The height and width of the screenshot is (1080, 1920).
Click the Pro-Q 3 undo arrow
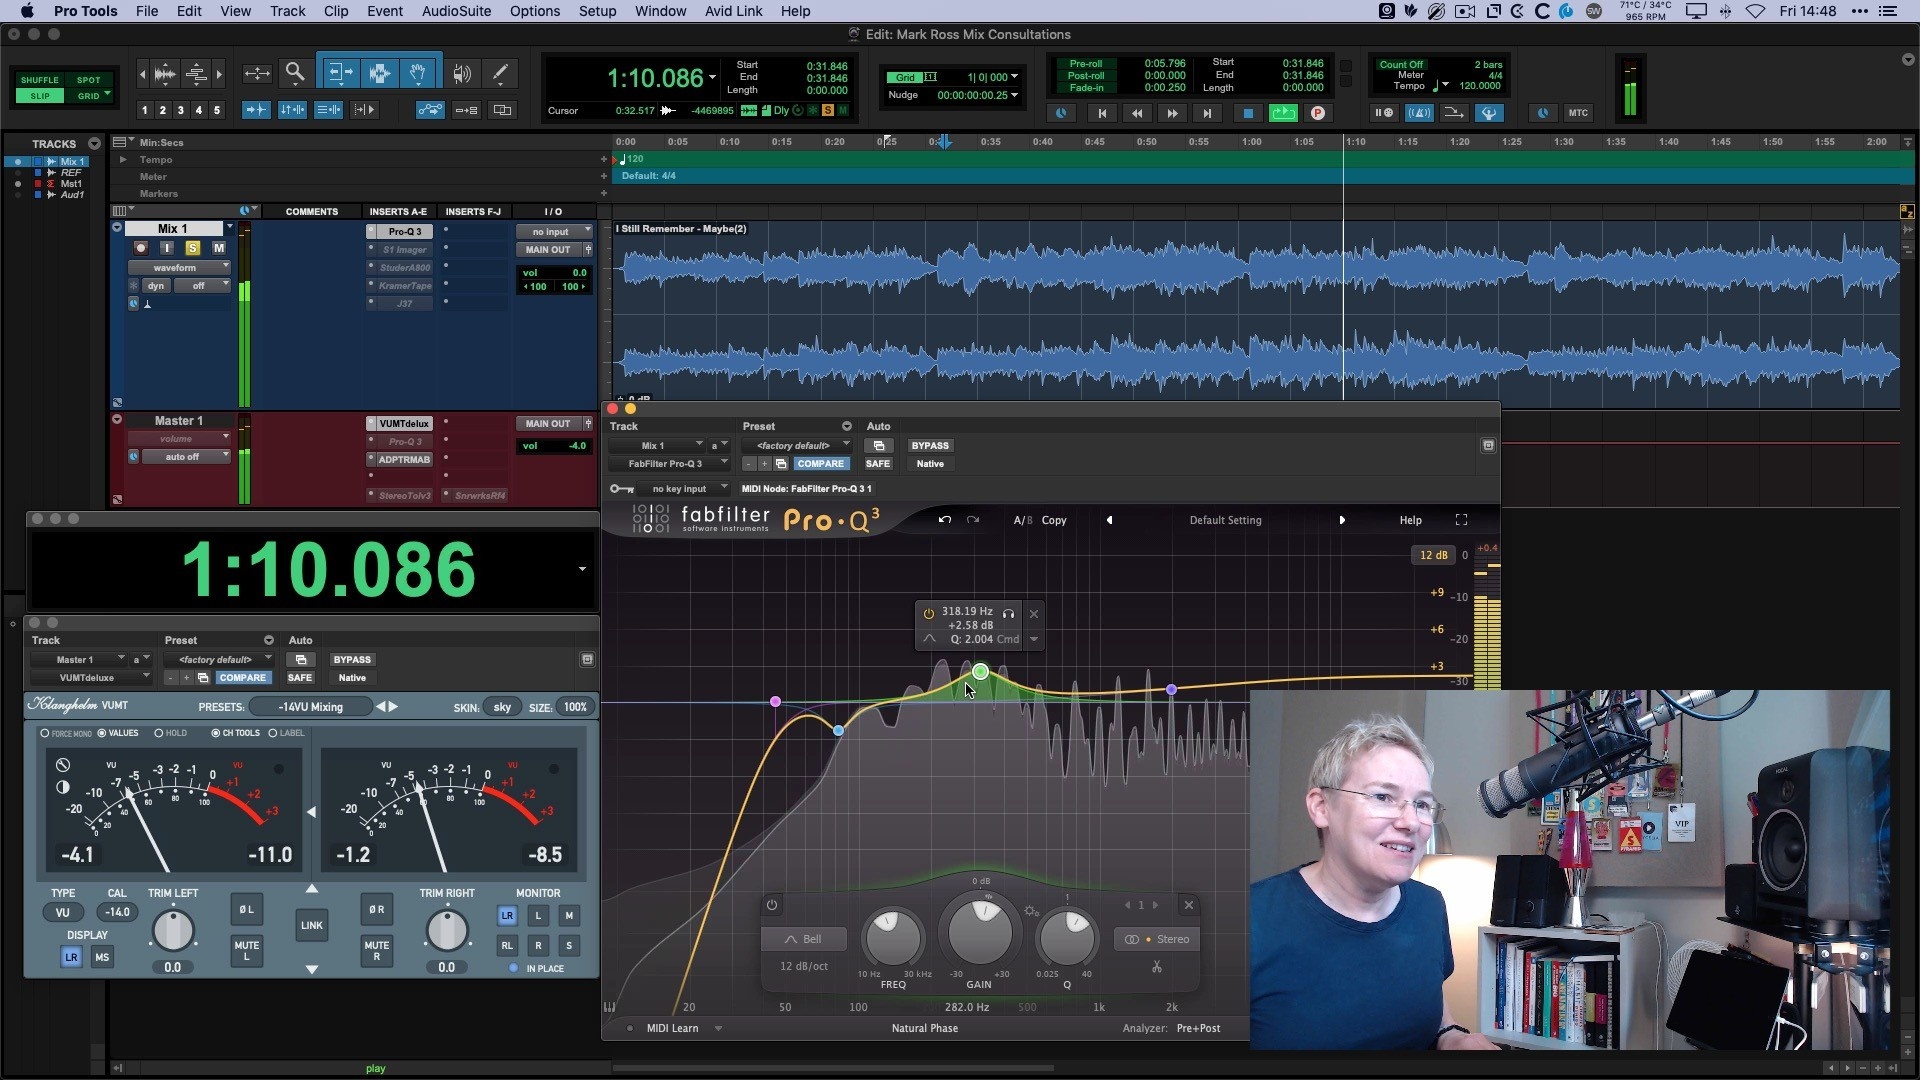(944, 520)
